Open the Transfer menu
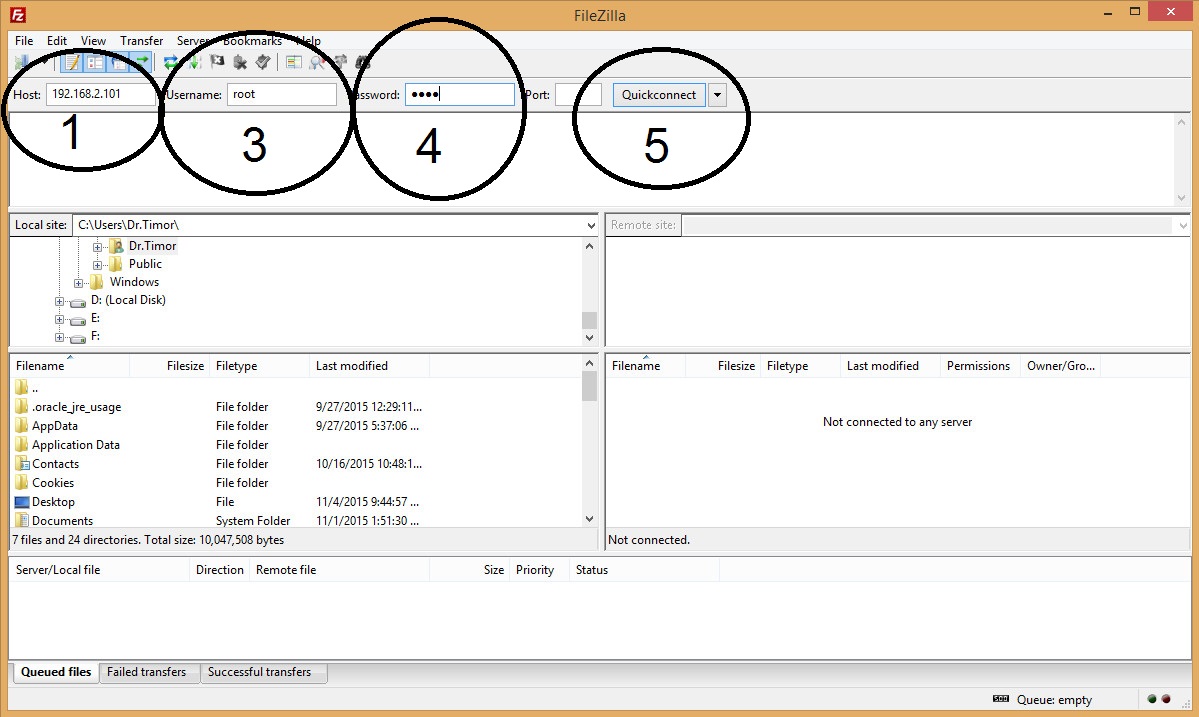 pos(141,41)
